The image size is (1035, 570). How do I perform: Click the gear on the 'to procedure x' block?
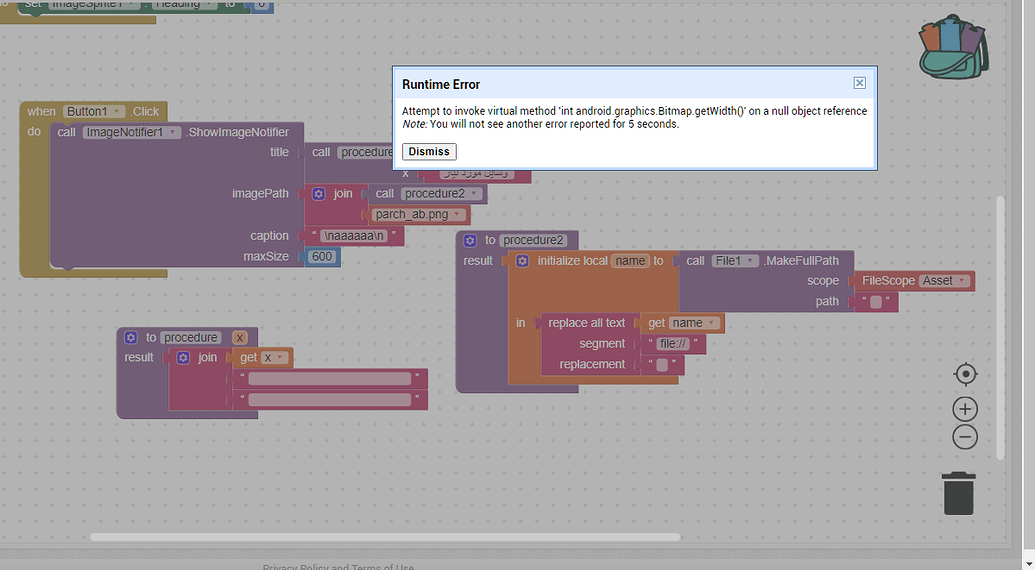click(x=131, y=338)
